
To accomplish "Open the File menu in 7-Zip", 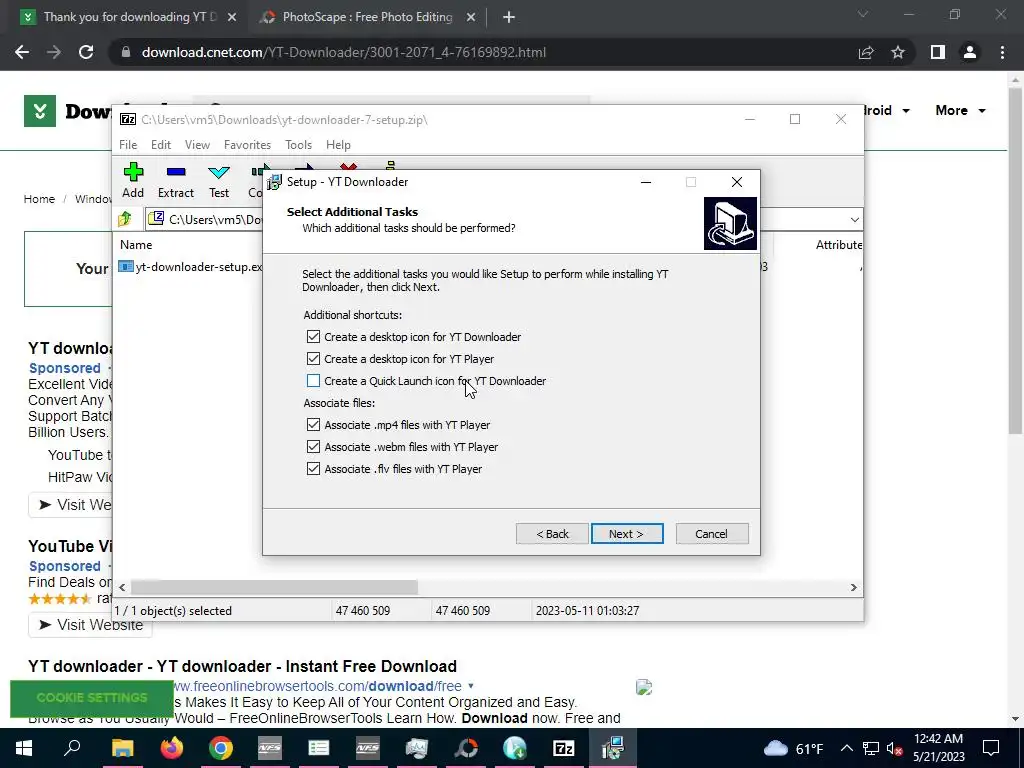I will (128, 145).
